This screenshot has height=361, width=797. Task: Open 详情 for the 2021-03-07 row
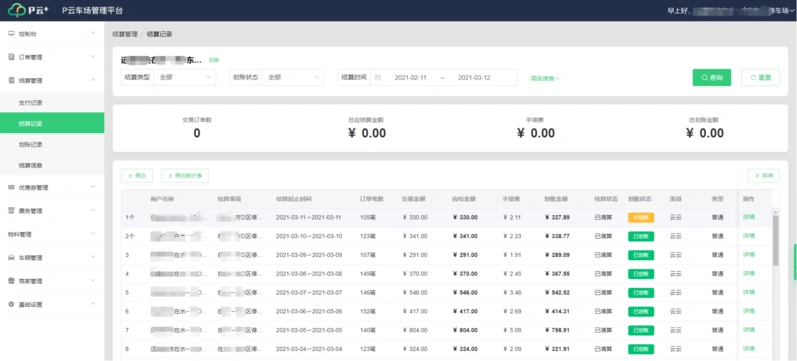click(749, 292)
